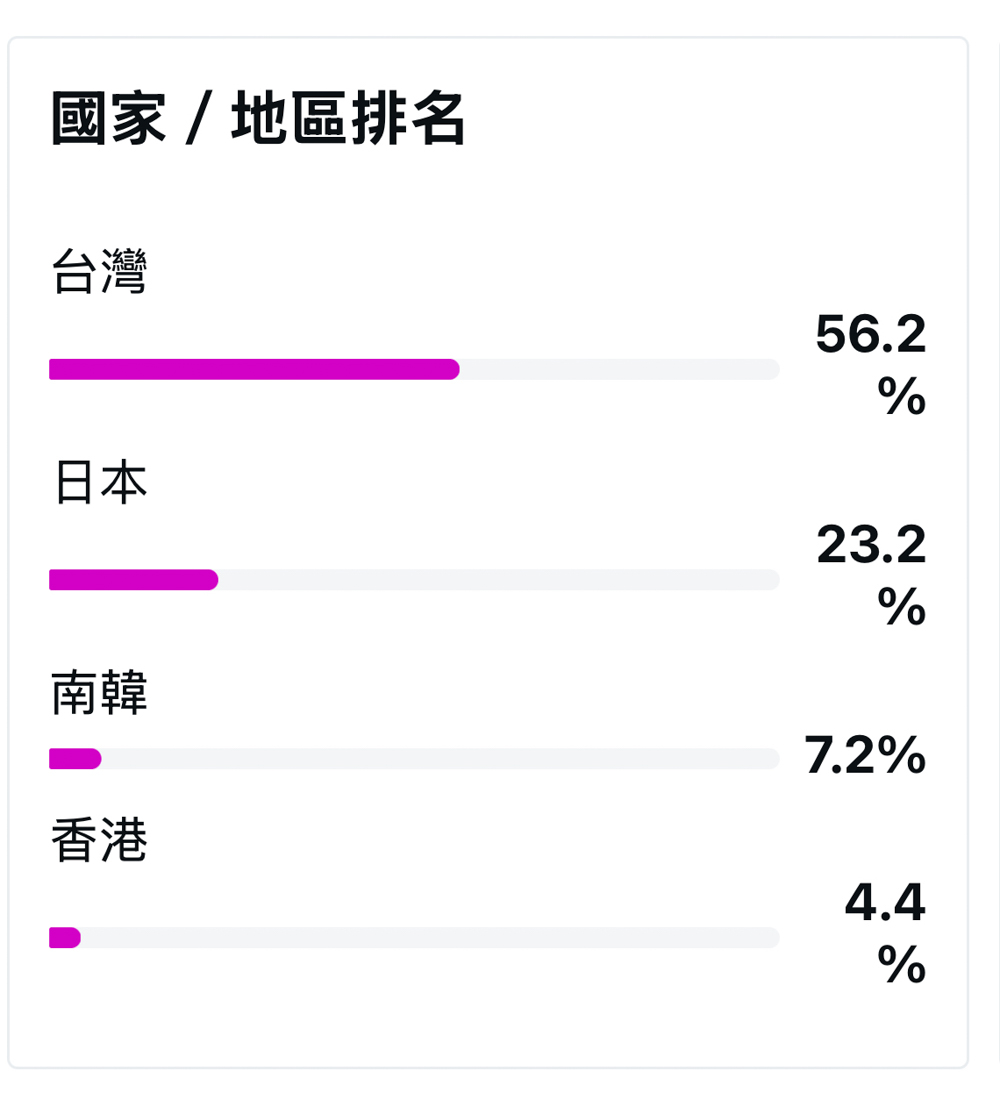Viewport: 1000px width, 1107px height.
Task: Click the unfilled gray track of 香港 bar
Action: click(x=430, y=938)
